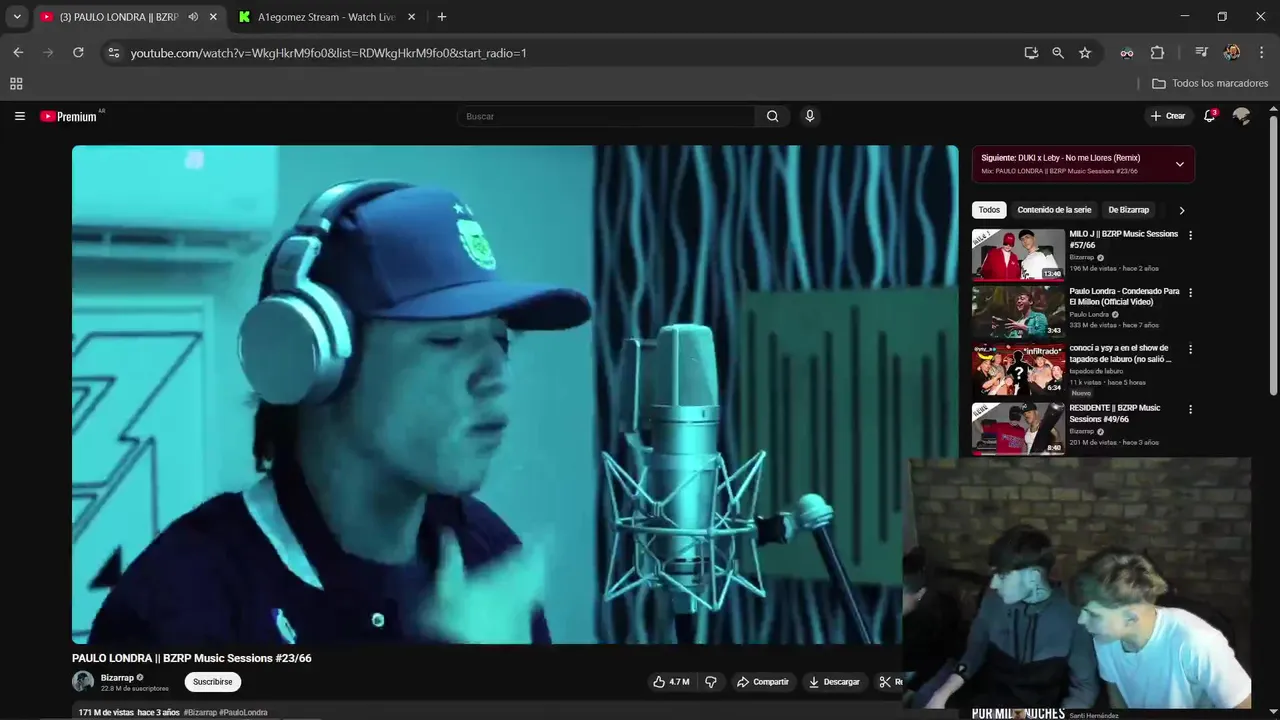Viewport: 1280px width, 720px height.
Task: Click the 'Paulo Londra' channel name under Condenado
Action: coord(1089,314)
